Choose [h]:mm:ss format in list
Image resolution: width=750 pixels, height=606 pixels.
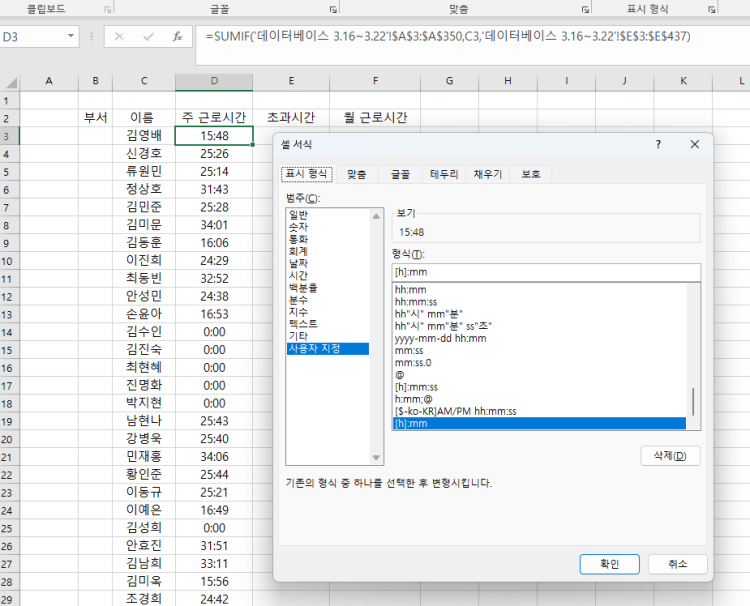[x=540, y=387]
